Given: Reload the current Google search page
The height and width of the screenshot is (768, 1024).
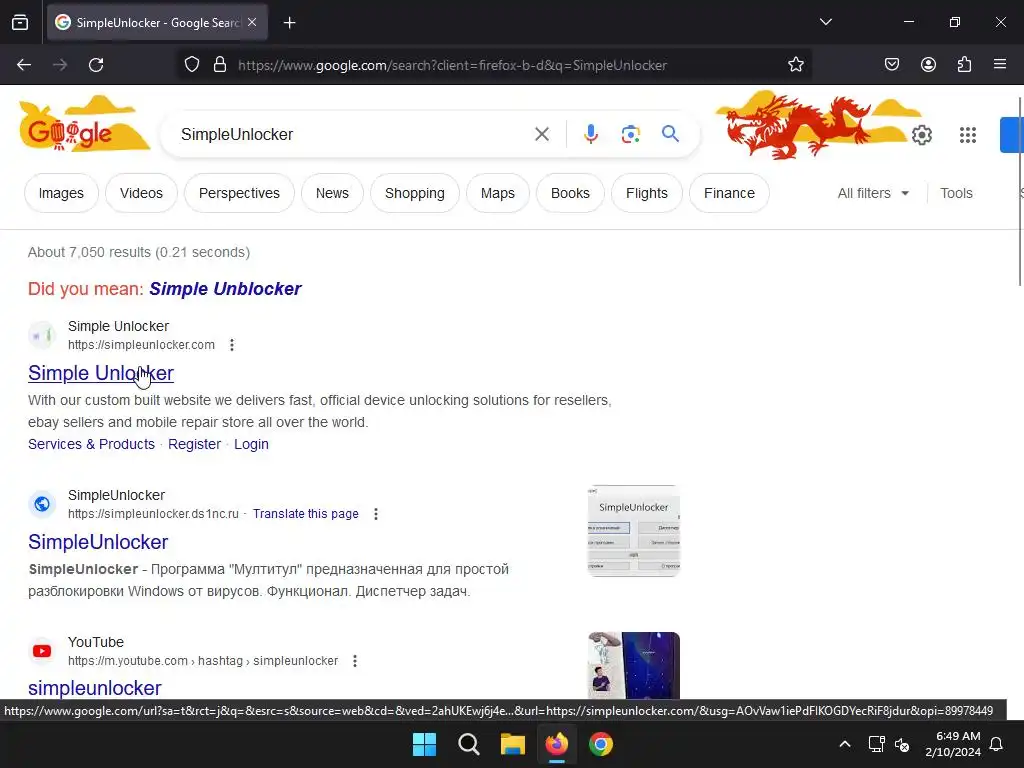Looking at the screenshot, I should [96, 65].
